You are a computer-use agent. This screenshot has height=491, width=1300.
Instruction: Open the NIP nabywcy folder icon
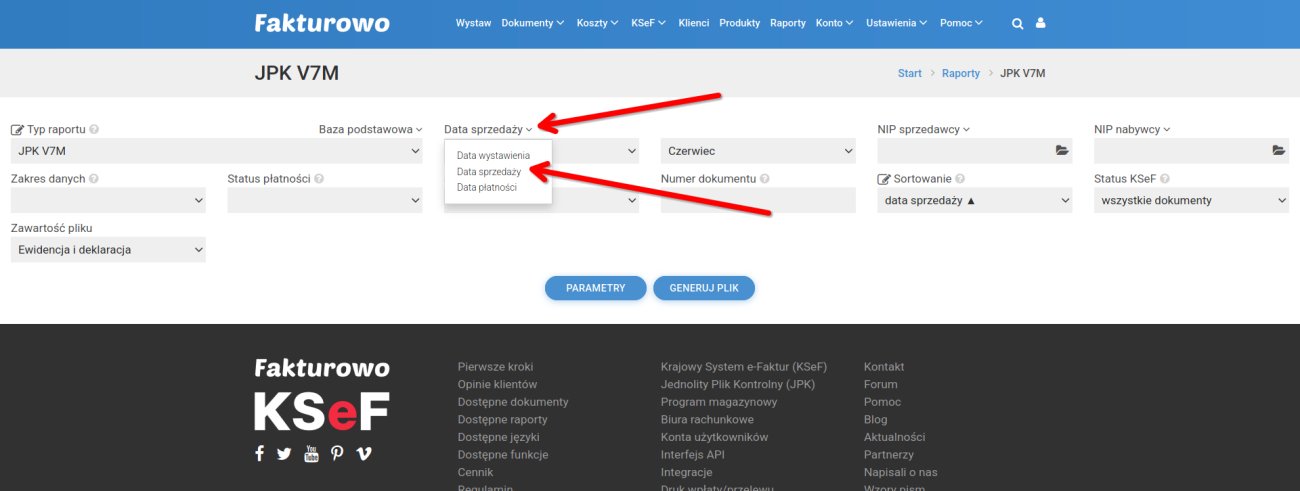[1278, 151]
